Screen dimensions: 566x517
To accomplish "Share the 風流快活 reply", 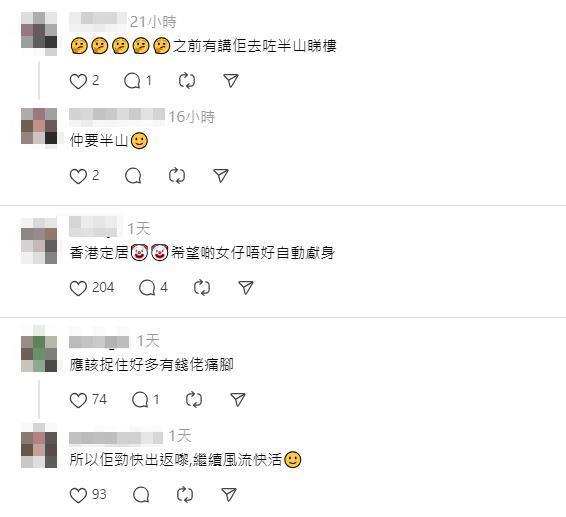I will tap(229, 495).
